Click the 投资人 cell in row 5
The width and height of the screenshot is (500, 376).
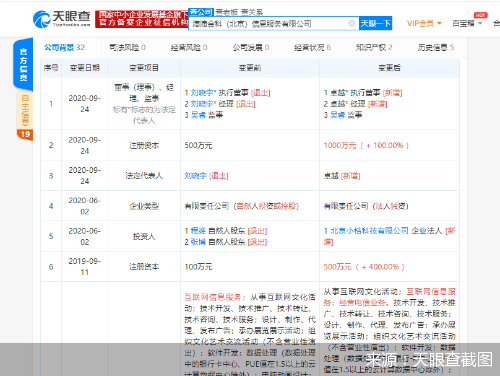click(144, 236)
